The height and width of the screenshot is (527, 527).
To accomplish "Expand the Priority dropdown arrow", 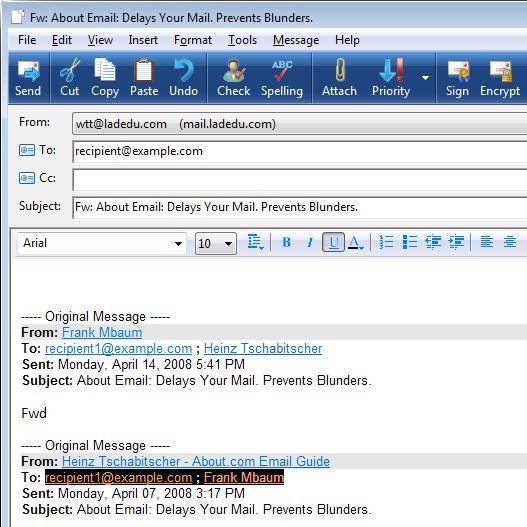I will [x=425, y=78].
